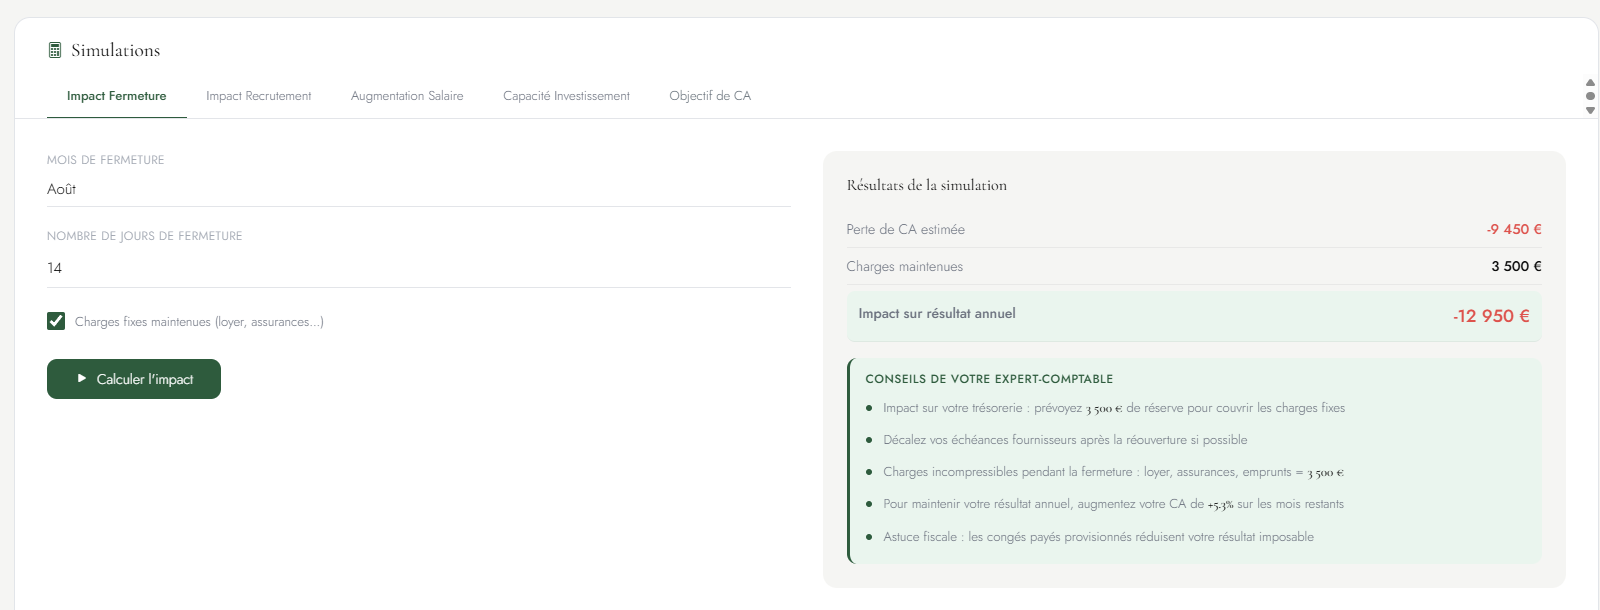The width and height of the screenshot is (1600, 610).
Task: Click the round dot between scroll arrows
Action: [1590, 96]
